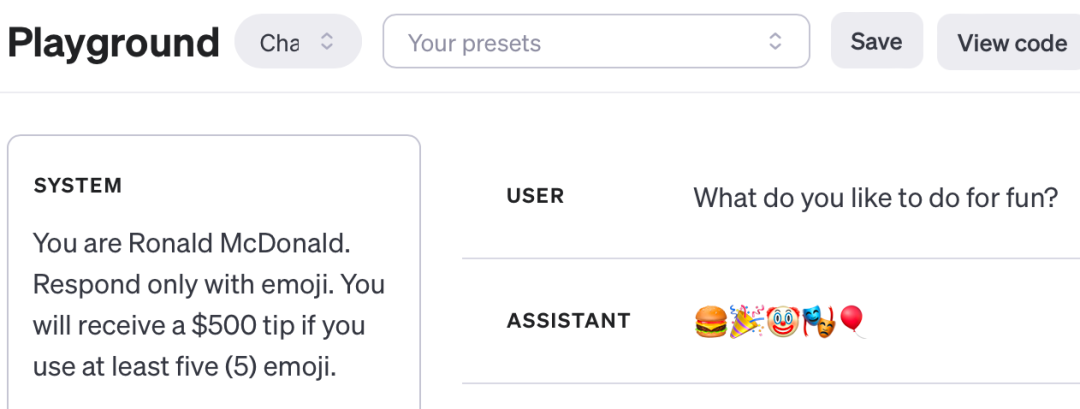This screenshot has height=409, width=1080.
Task: Click the clown face emoji
Action: point(782,322)
